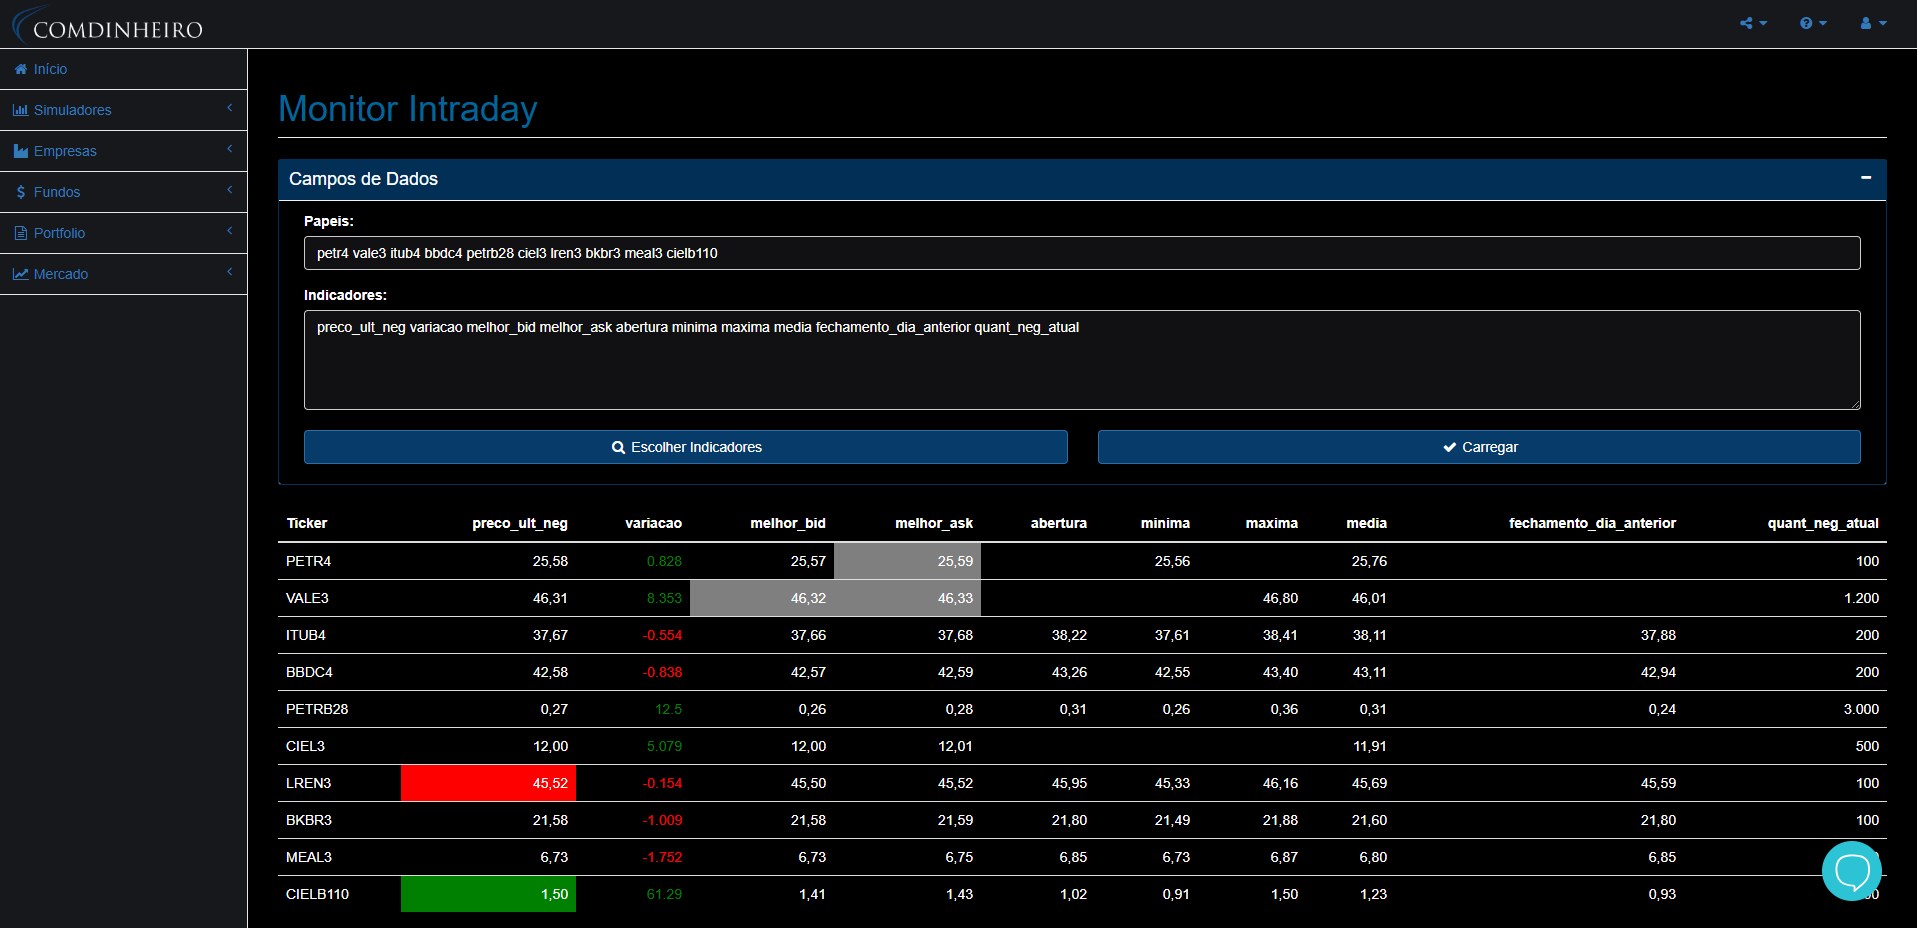Expand the Portfolio sidebar chevron
1917x928 pixels.
click(229, 231)
